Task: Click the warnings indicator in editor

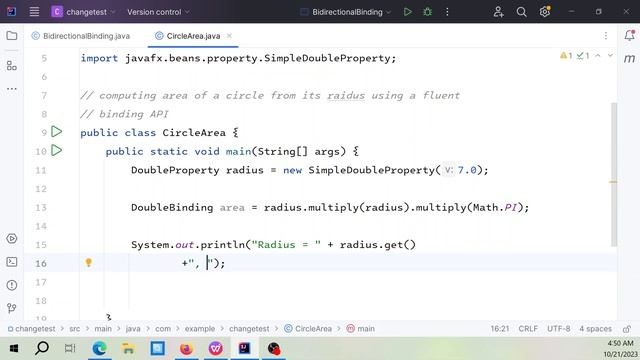Action: tap(566, 56)
